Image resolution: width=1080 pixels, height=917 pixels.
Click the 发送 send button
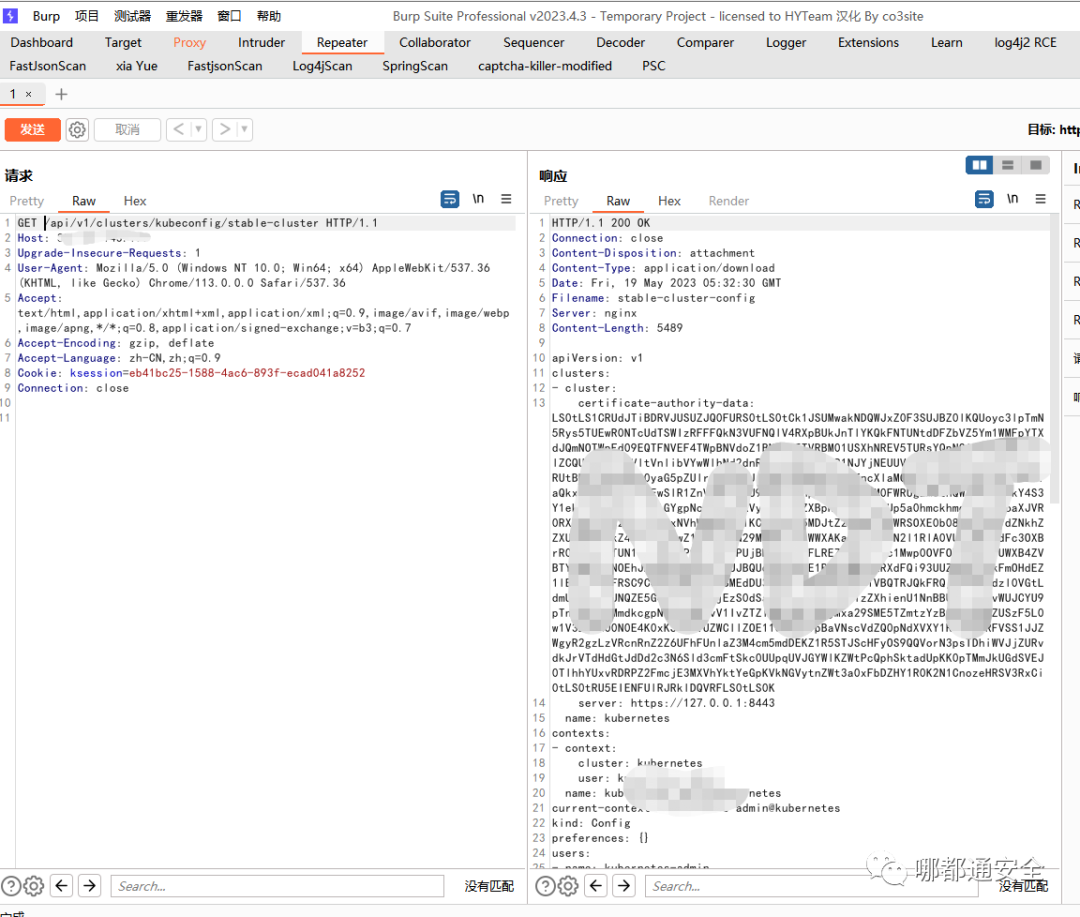pos(32,130)
